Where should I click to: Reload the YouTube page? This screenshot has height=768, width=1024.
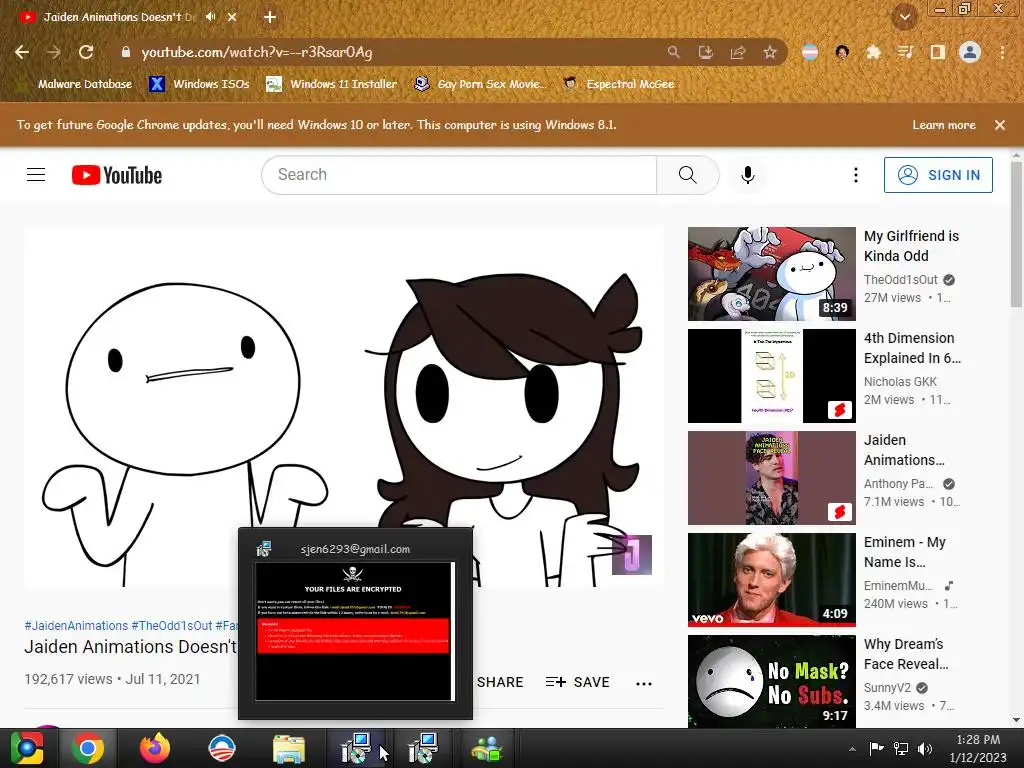(x=86, y=52)
